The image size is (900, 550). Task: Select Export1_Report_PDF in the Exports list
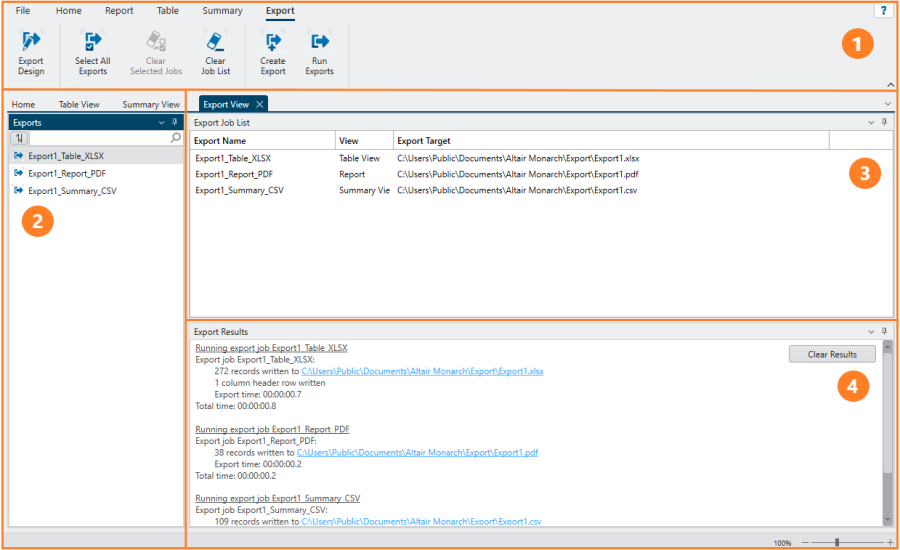click(x=66, y=173)
